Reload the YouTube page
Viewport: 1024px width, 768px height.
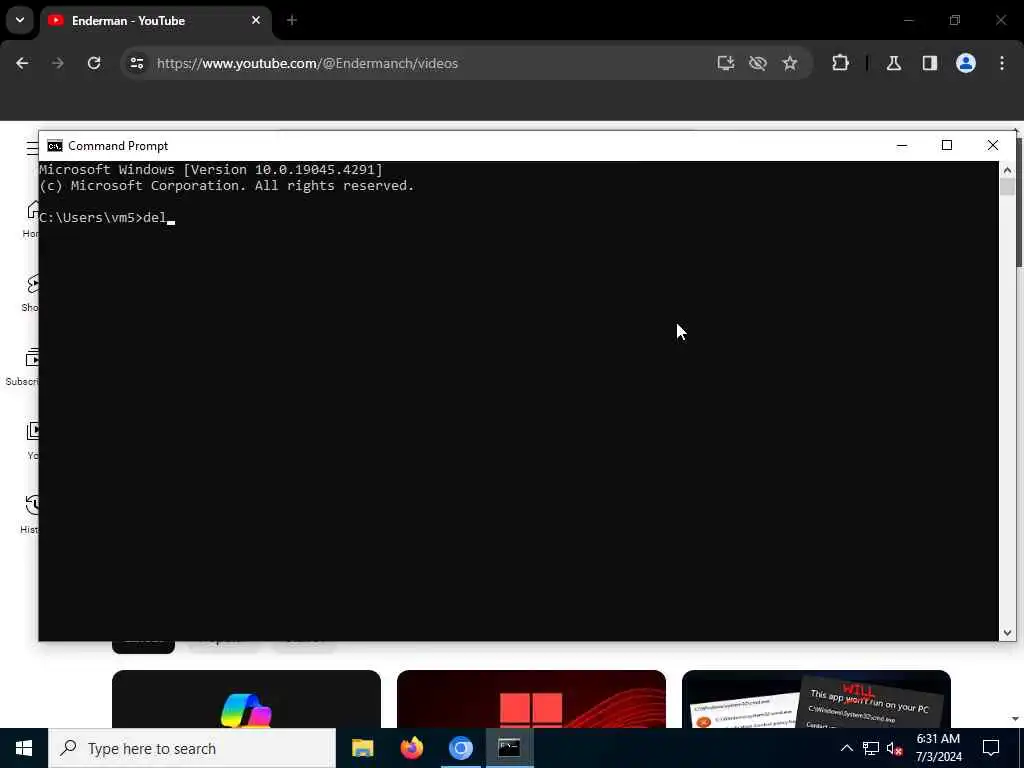(94, 63)
